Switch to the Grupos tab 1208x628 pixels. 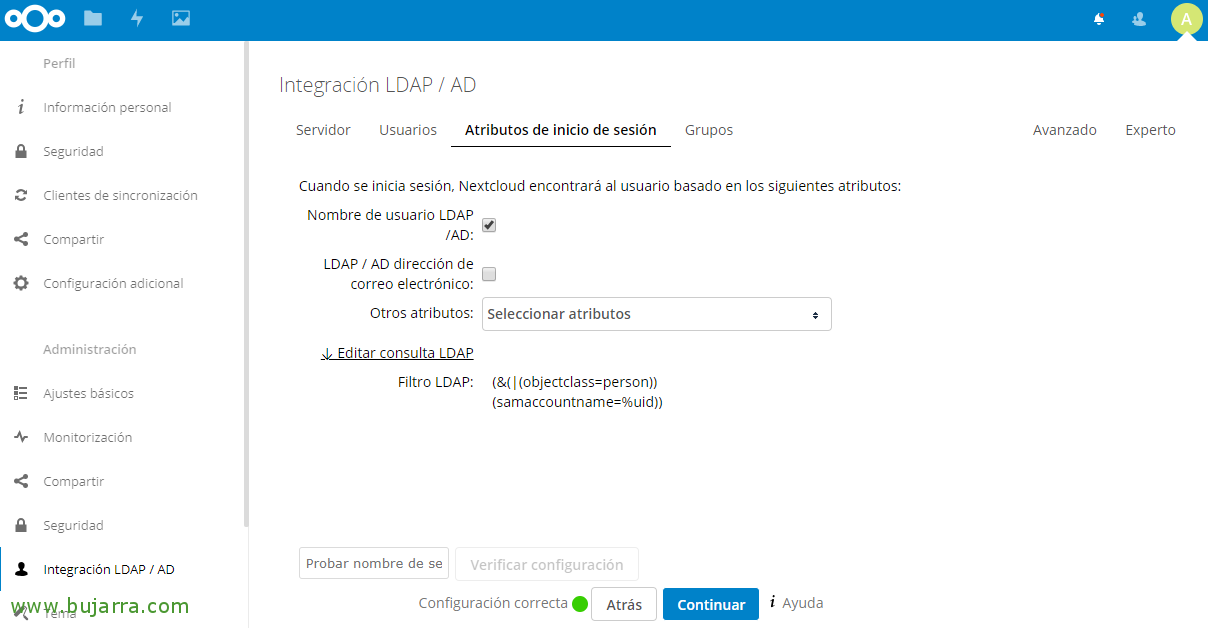click(709, 130)
